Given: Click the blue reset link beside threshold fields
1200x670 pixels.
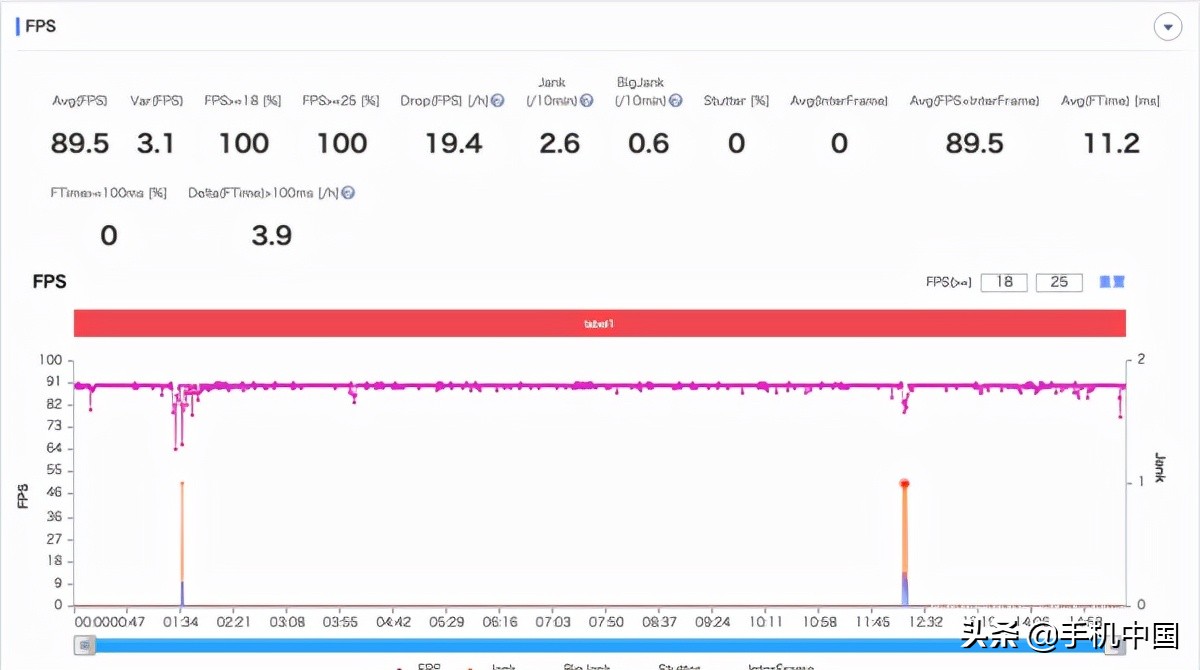Looking at the screenshot, I should tap(1112, 282).
